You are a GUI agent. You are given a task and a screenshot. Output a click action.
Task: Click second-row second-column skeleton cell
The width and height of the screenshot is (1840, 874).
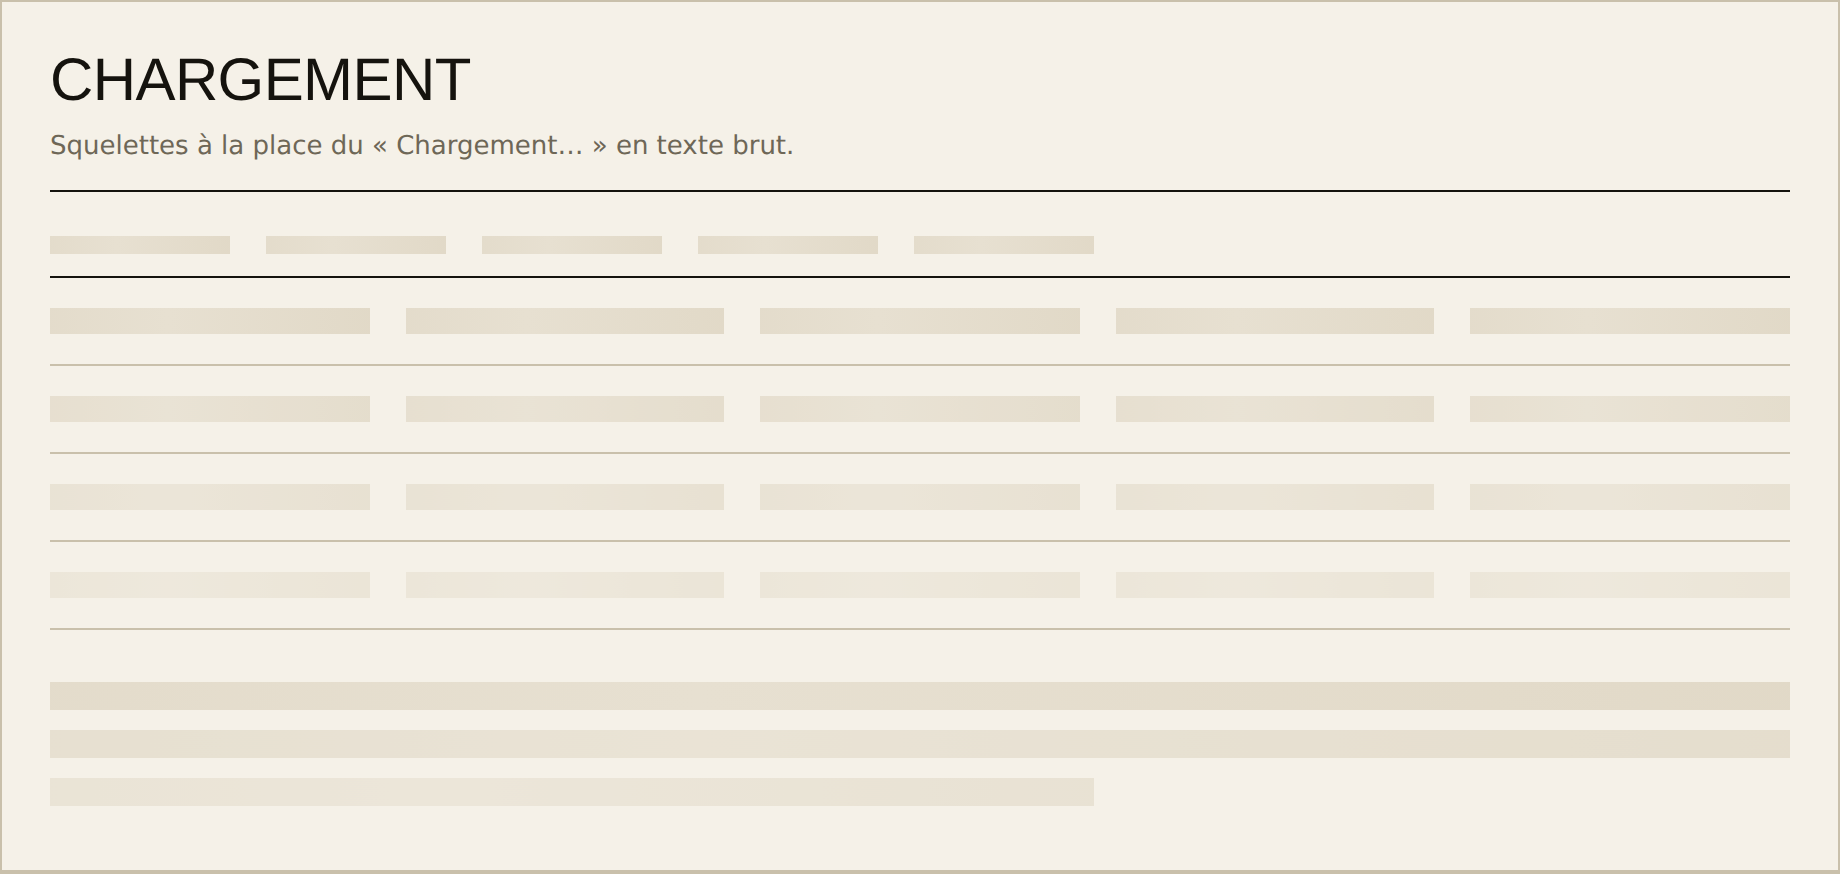pyautogui.click(x=565, y=409)
